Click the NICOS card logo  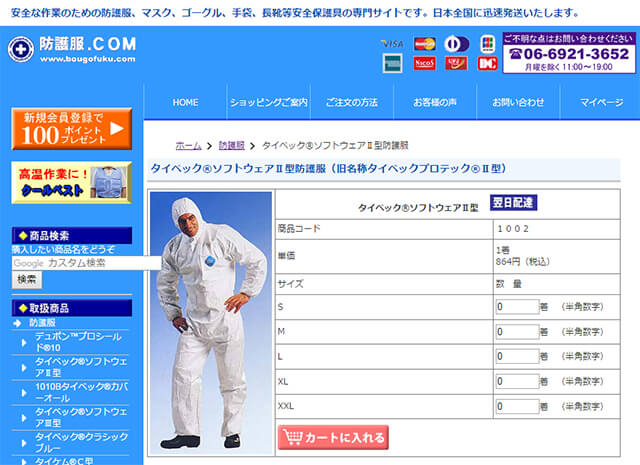tap(424, 63)
